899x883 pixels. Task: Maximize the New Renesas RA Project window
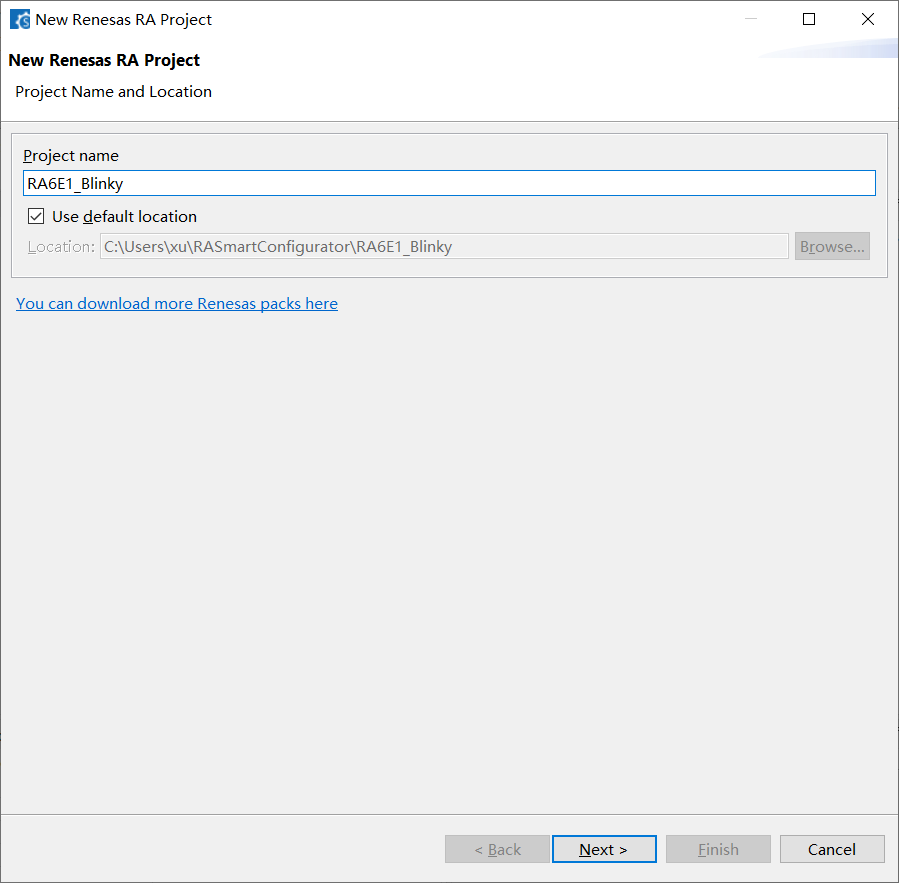(808, 19)
